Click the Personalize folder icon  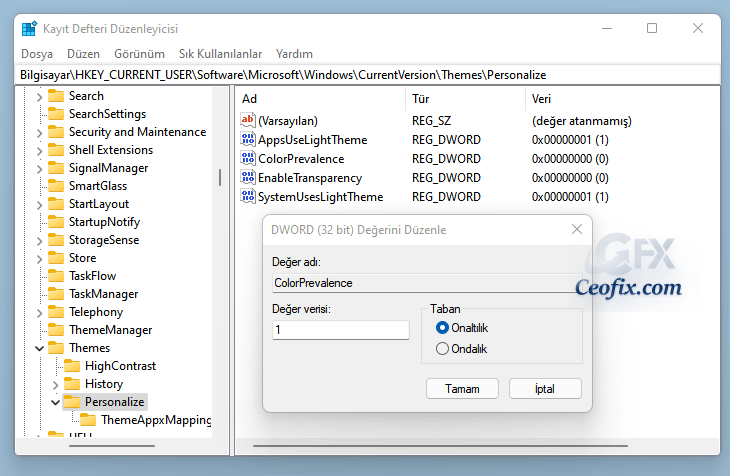click(x=72, y=402)
